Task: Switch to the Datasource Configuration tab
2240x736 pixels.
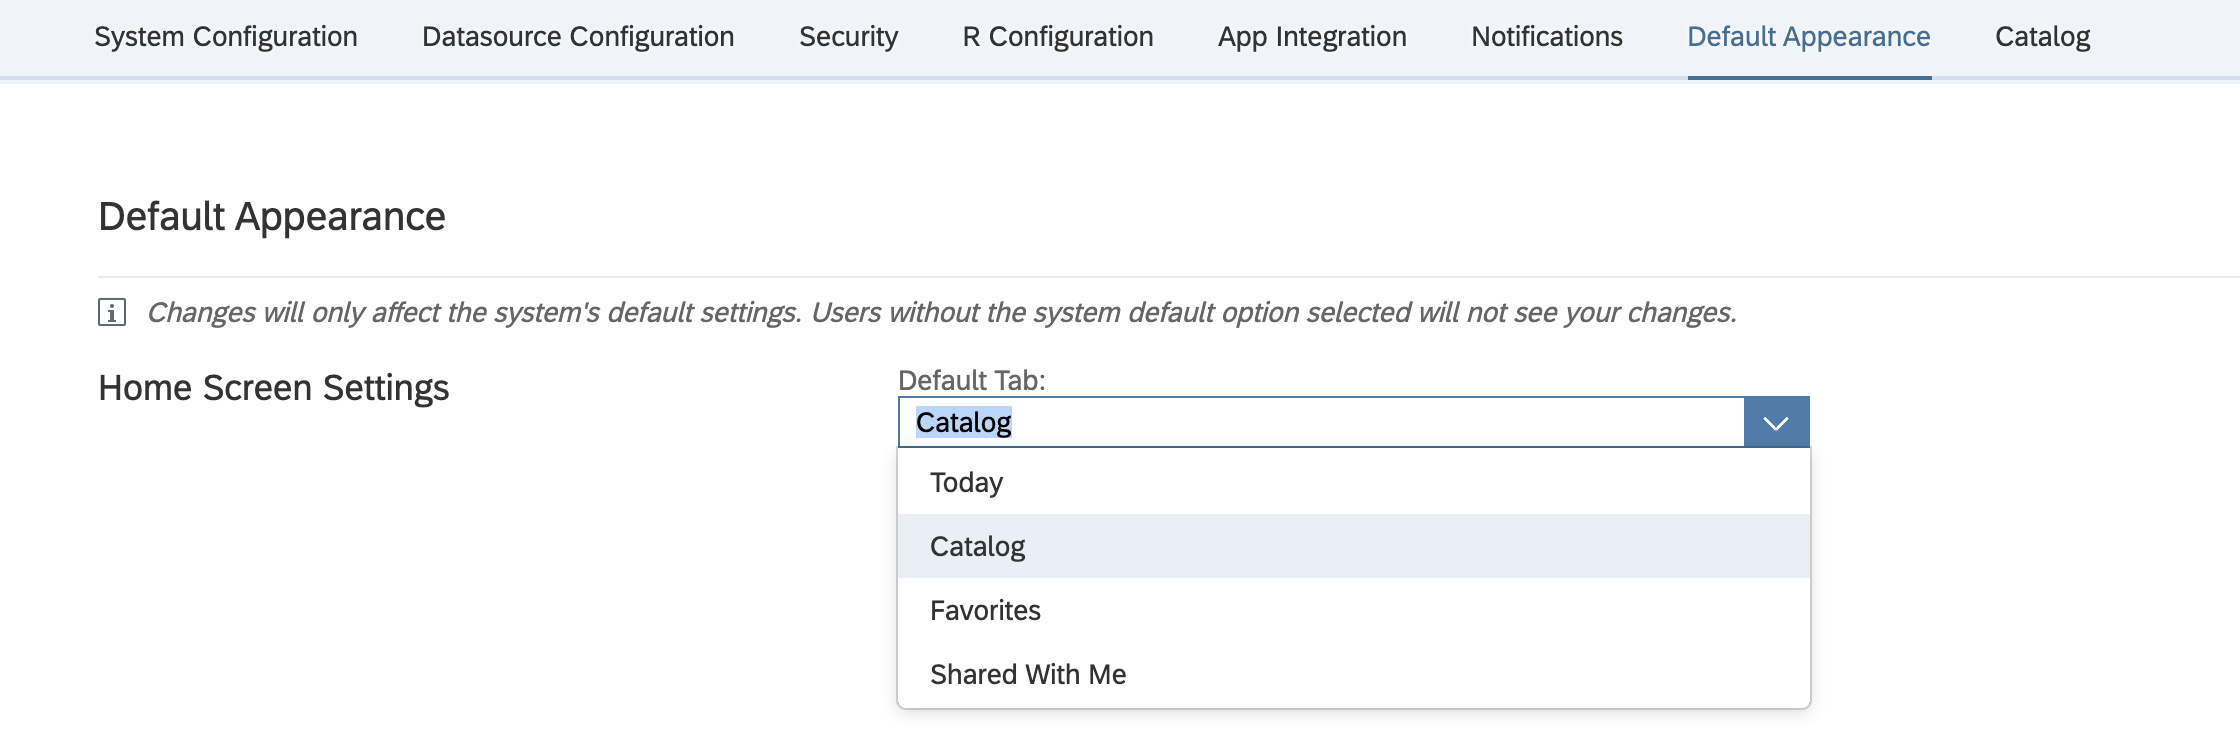Action: point(578,37)
